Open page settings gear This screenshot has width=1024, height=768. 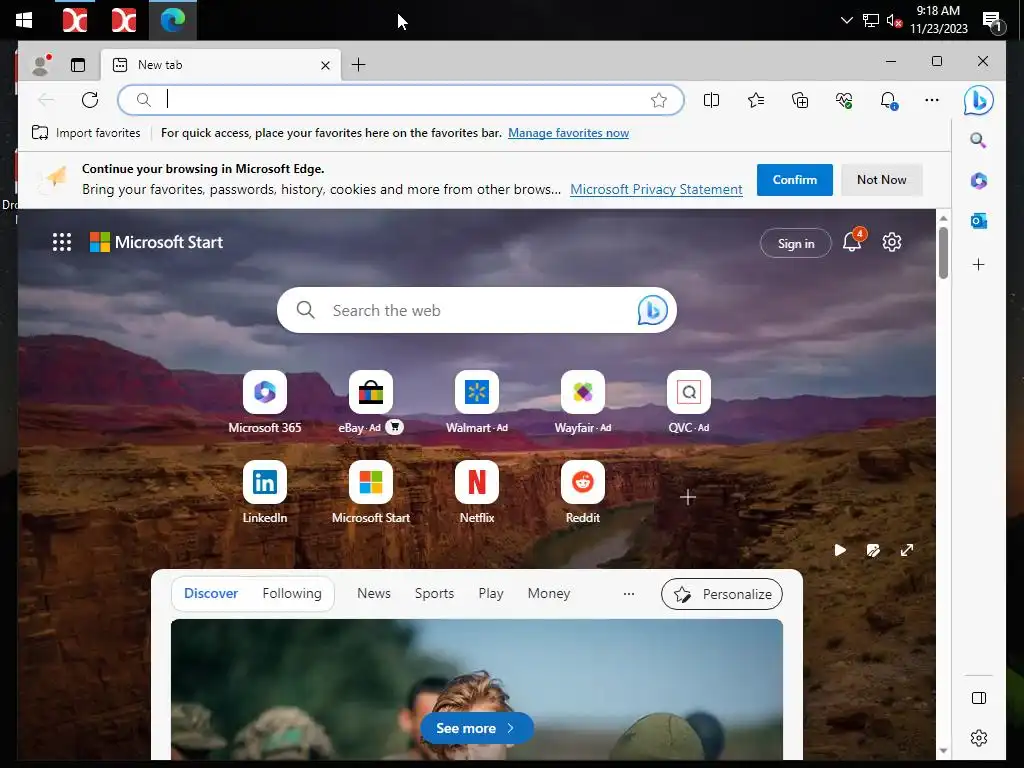(891, 242)
